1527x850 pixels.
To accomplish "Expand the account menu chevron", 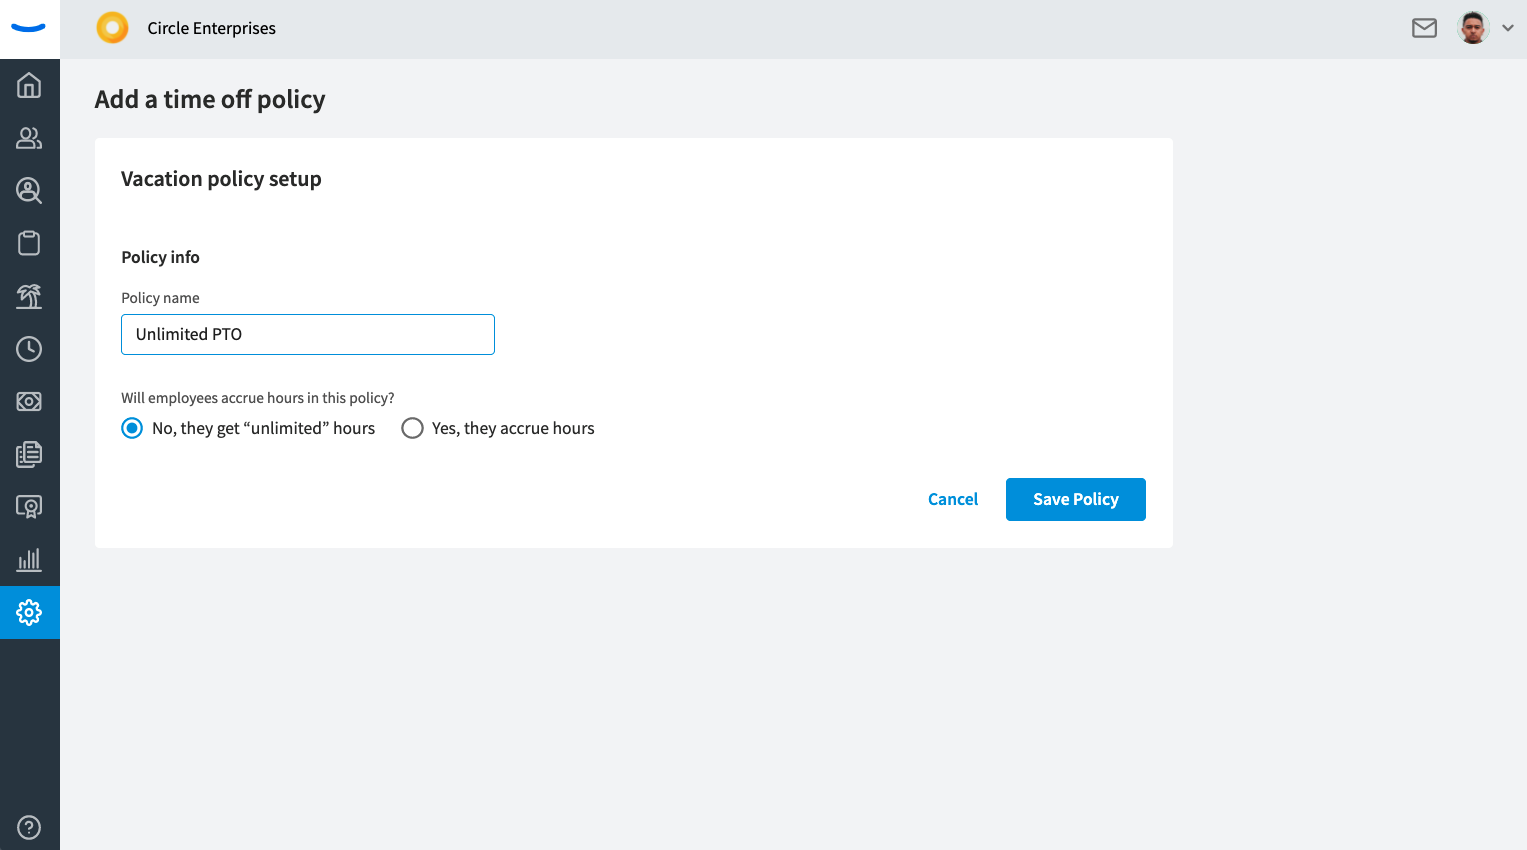I will [x=1508, y=28].
